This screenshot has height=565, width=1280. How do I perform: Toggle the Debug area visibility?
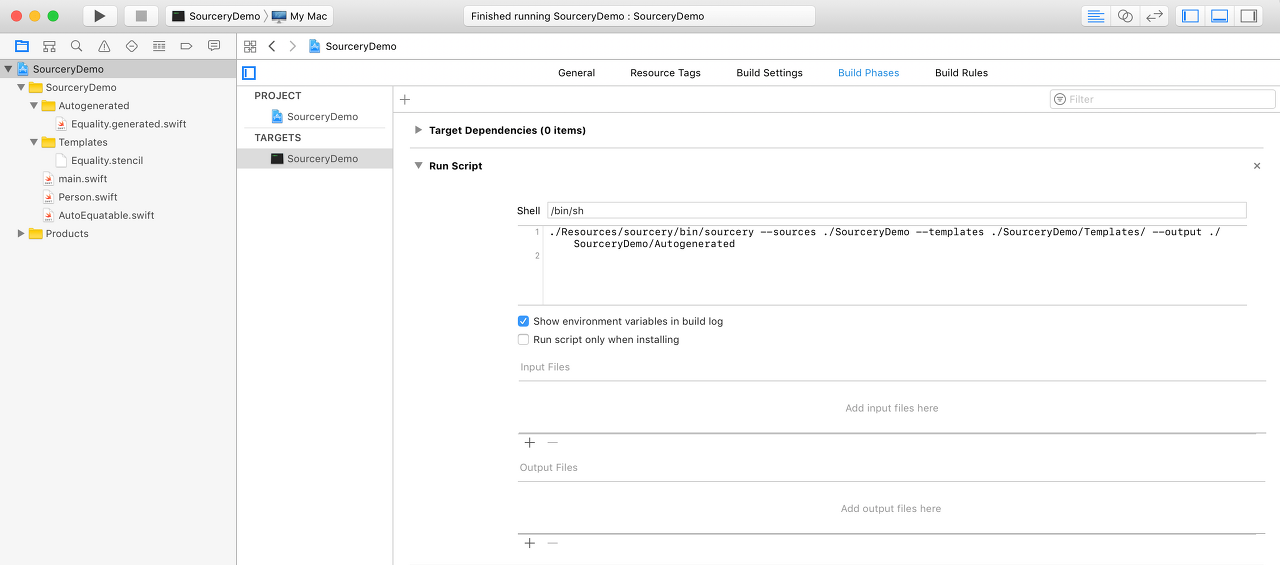tap(1219, 16)
